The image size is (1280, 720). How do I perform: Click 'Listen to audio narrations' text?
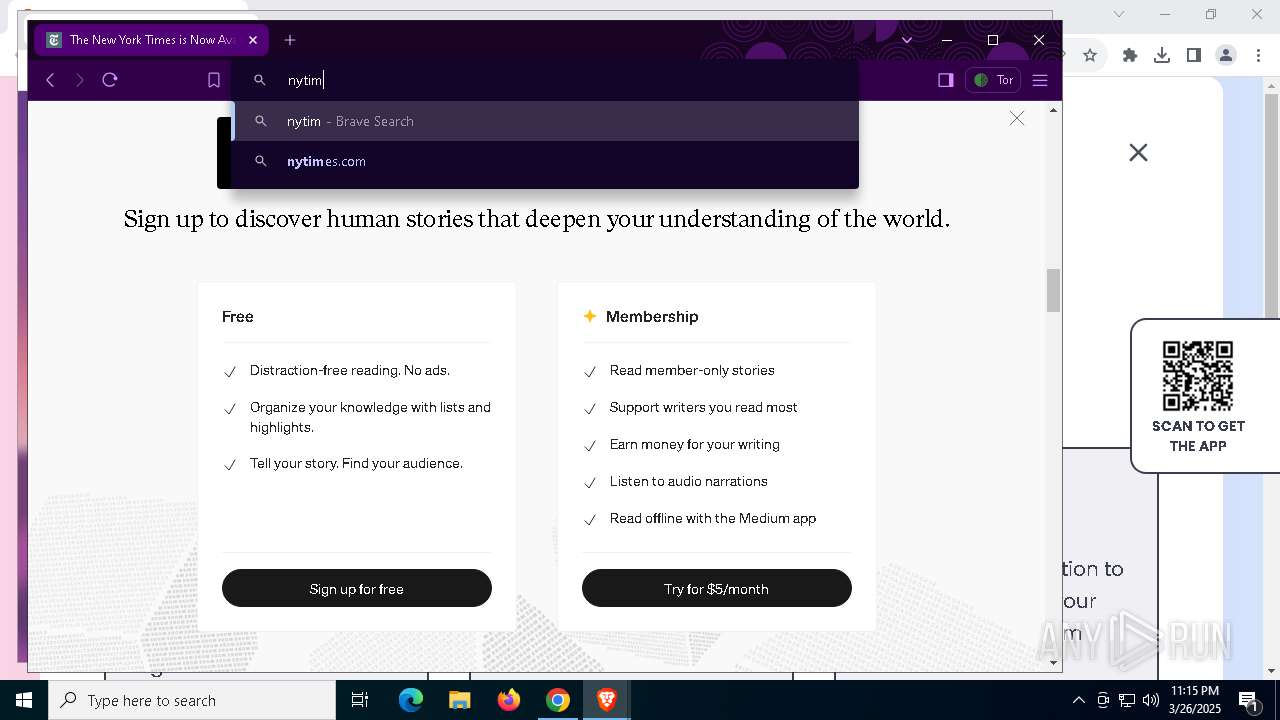click(x=689, y=481)
